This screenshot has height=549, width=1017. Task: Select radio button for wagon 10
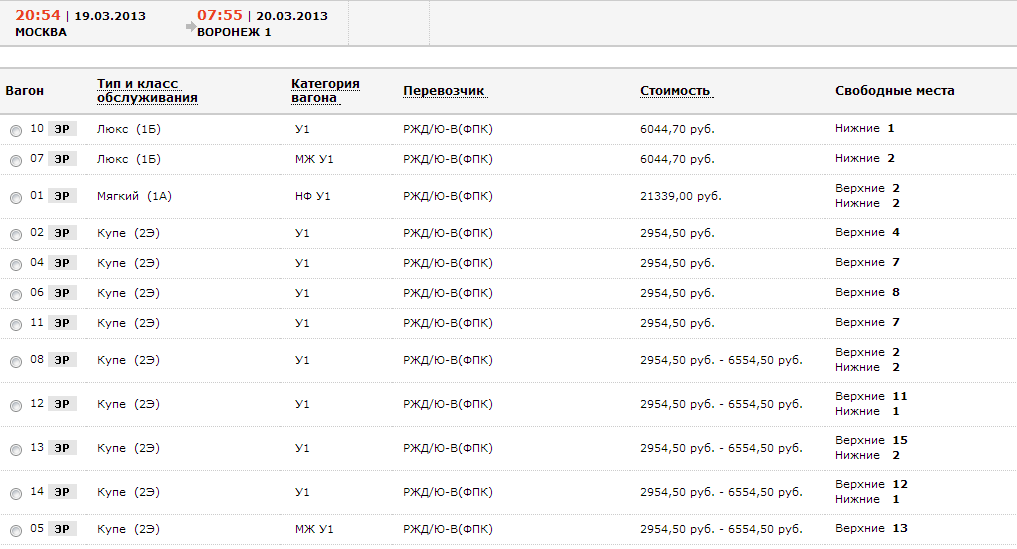(x=15, y=131)
